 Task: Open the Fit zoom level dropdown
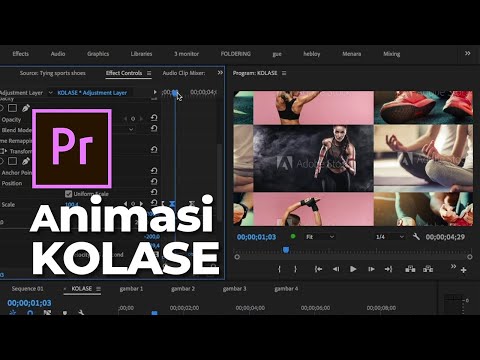320,237
